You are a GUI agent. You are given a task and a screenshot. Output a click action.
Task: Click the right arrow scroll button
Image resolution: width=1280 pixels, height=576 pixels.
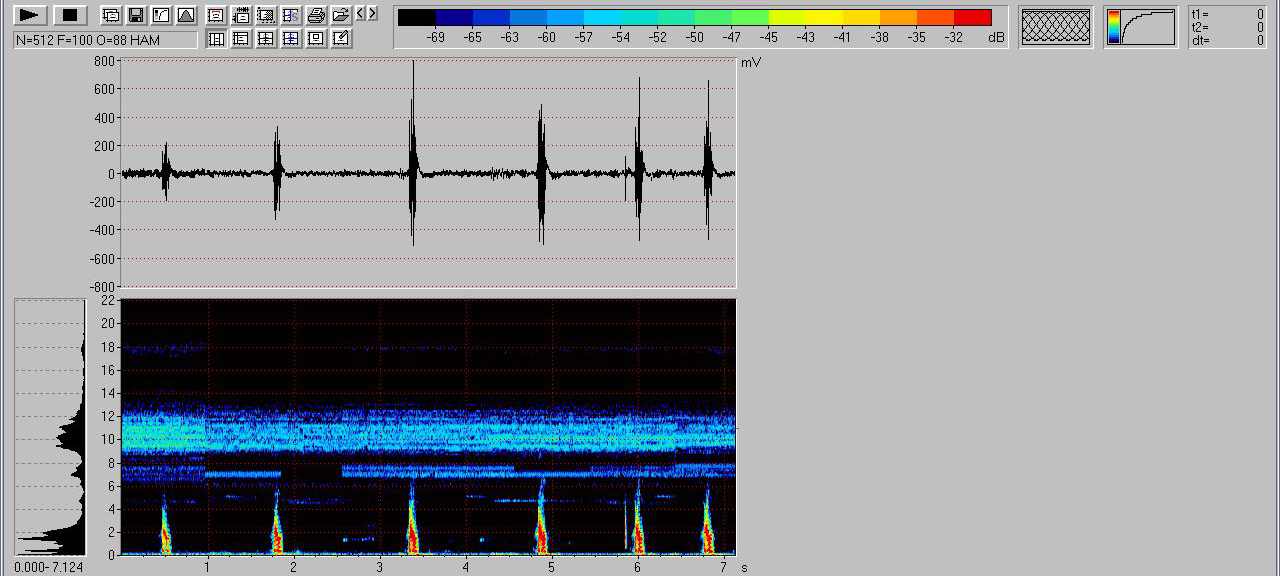point(373,14)
